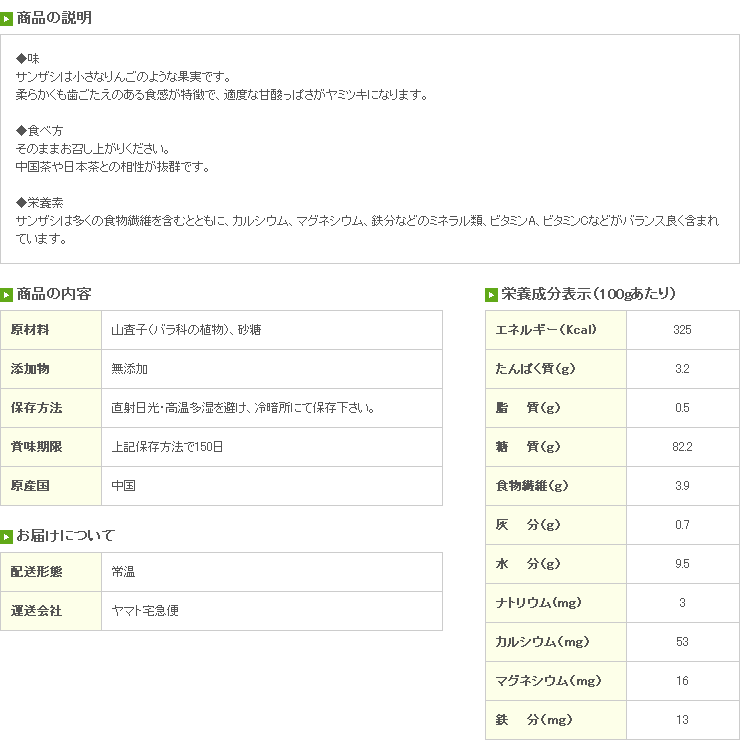The height and width of the screenshot is (747, 740).
Task: Select the ヤマト宅急便 carrier text
Action: coord(146,611)
